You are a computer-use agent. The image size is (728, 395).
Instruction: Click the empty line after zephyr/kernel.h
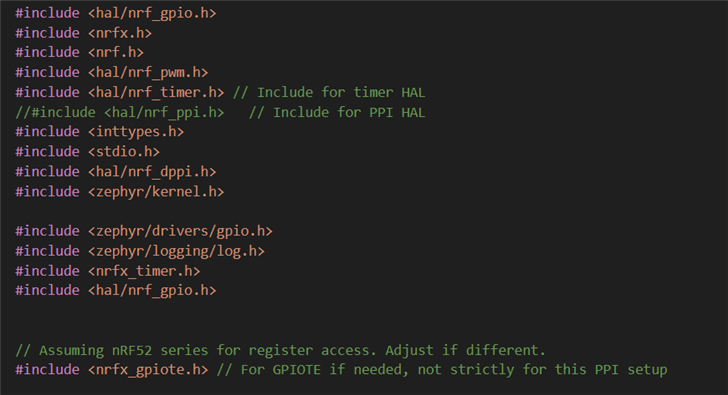click(x=364, y=212)
